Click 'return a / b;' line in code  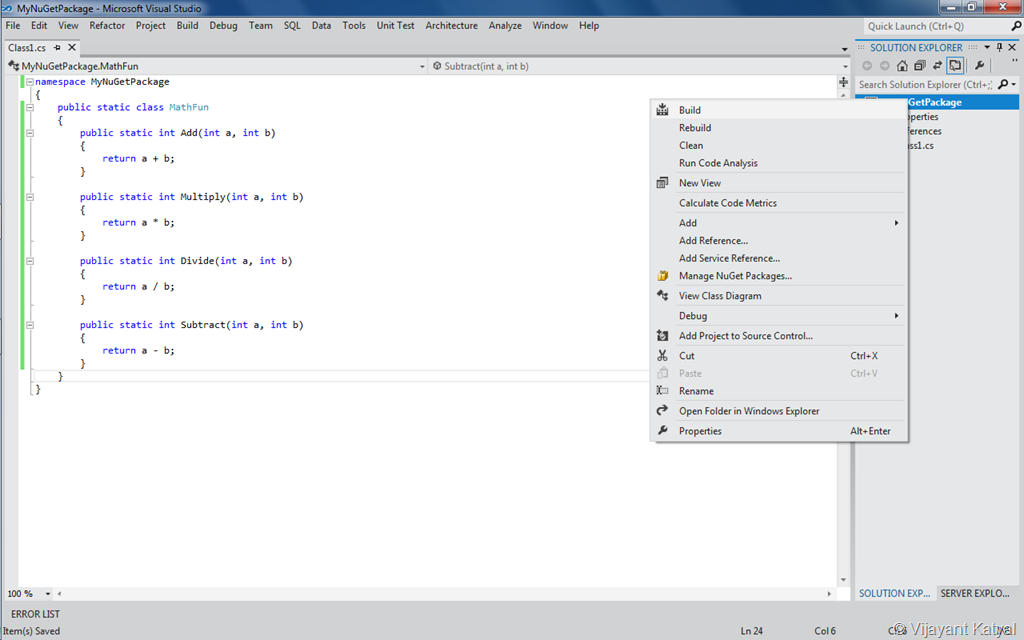(138, 286)
